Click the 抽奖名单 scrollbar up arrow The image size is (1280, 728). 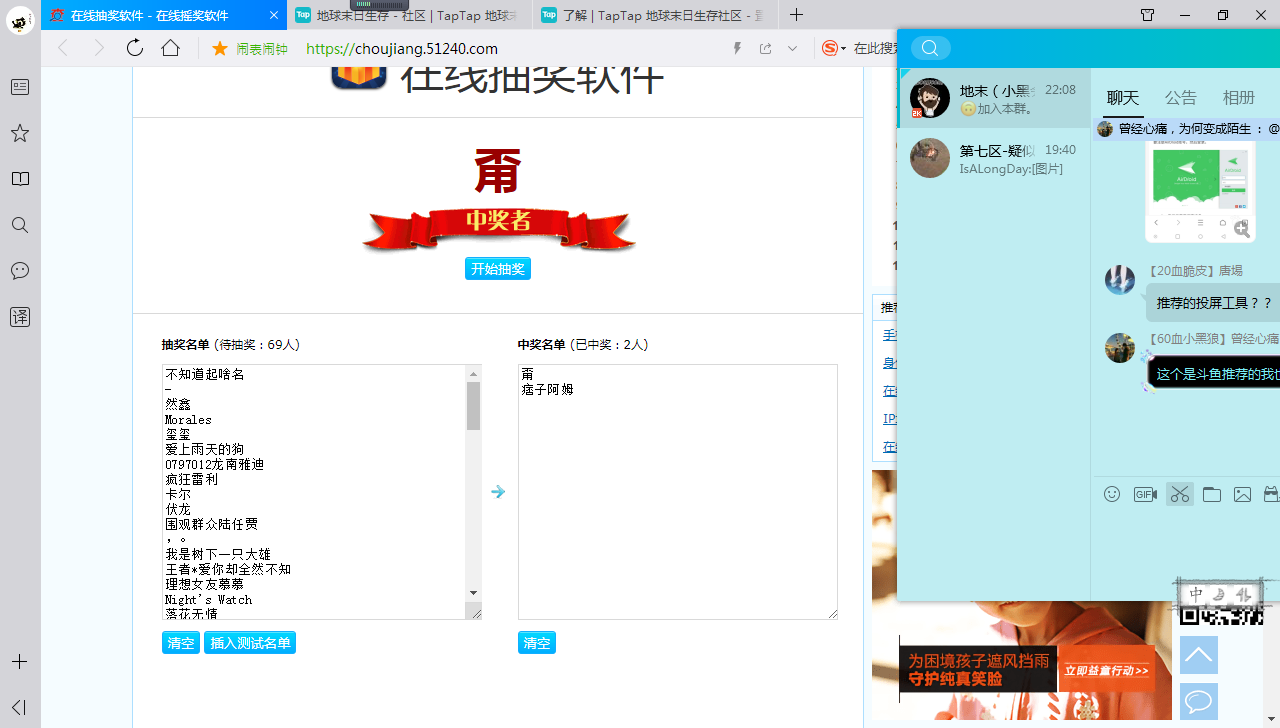coord(474,374)
